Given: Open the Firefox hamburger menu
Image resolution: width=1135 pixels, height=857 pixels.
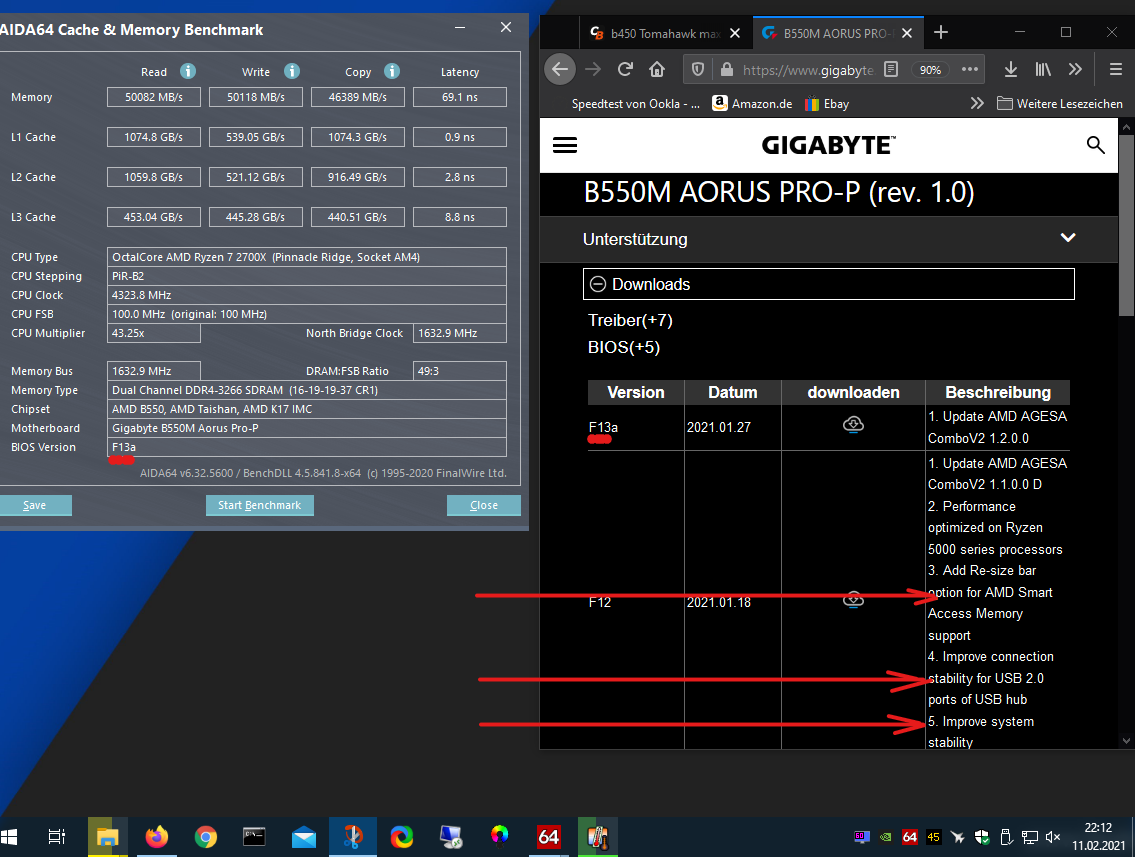Looking at the screenshot, I should 1115,69.
